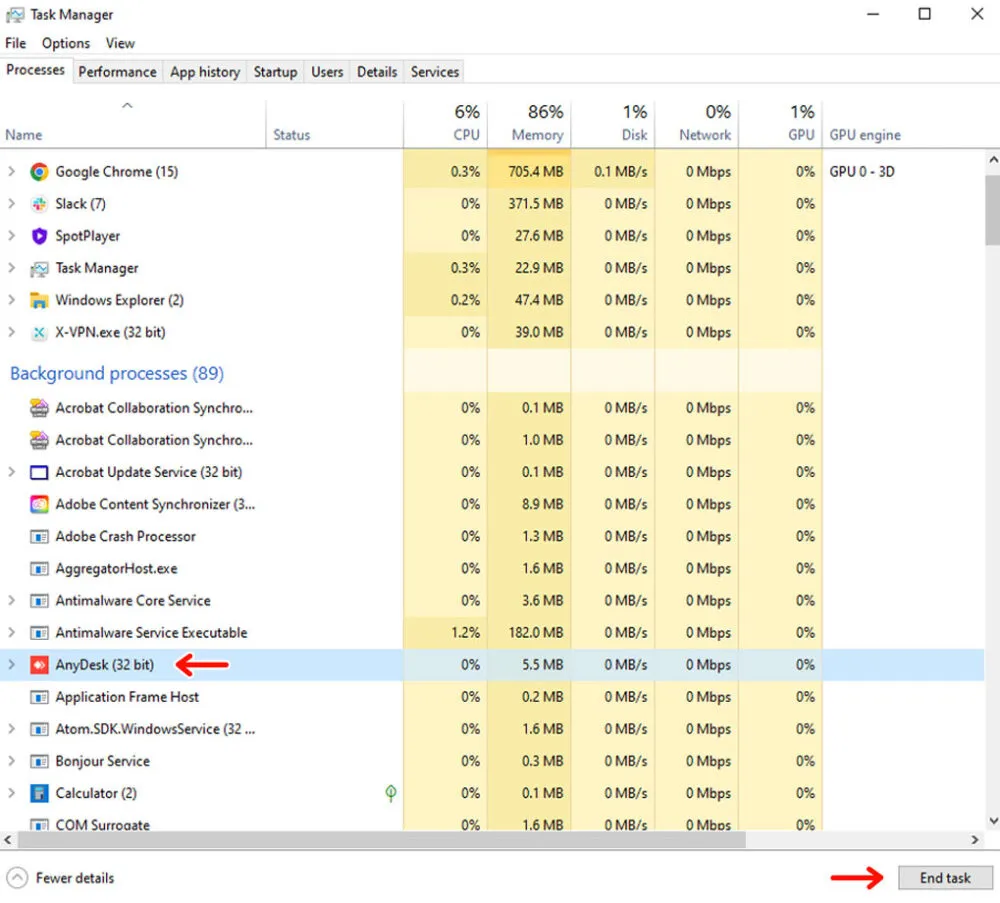Click the Adobe Content Synchronizer icon
Viewport: 1000px width, 903px height.
click(x=39, y=504)
